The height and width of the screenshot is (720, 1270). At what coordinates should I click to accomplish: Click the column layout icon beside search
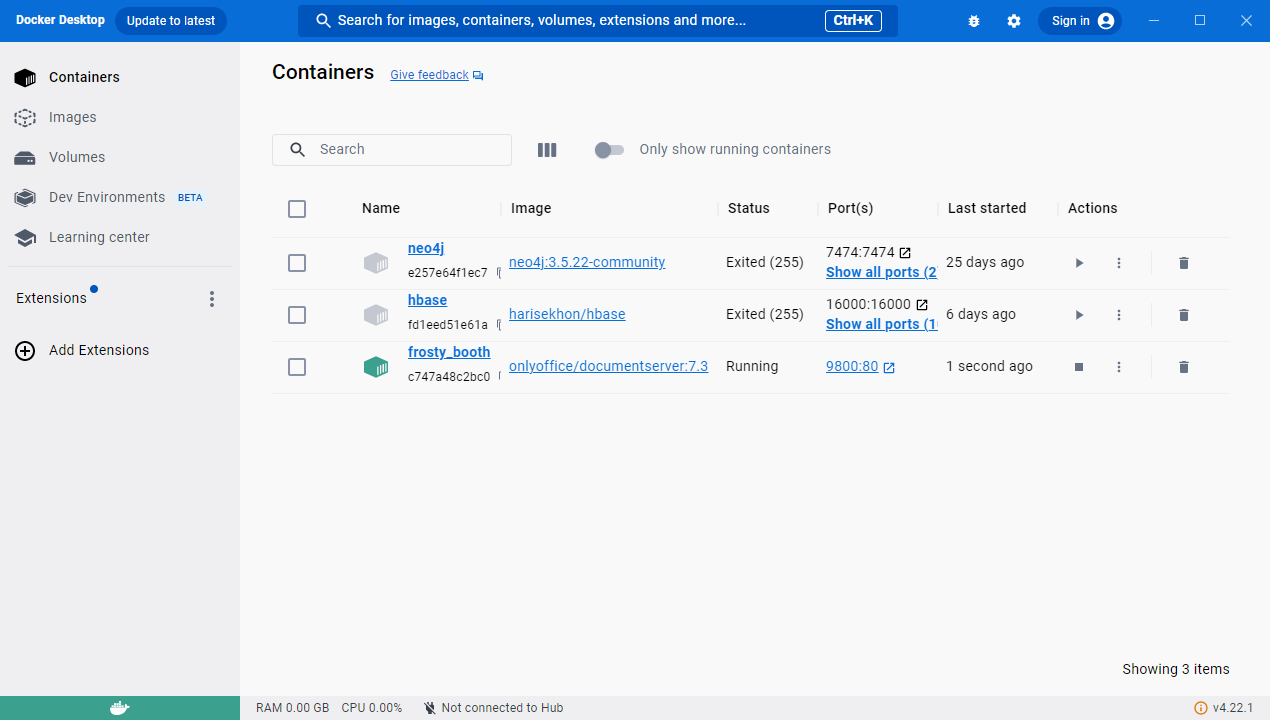547,150
